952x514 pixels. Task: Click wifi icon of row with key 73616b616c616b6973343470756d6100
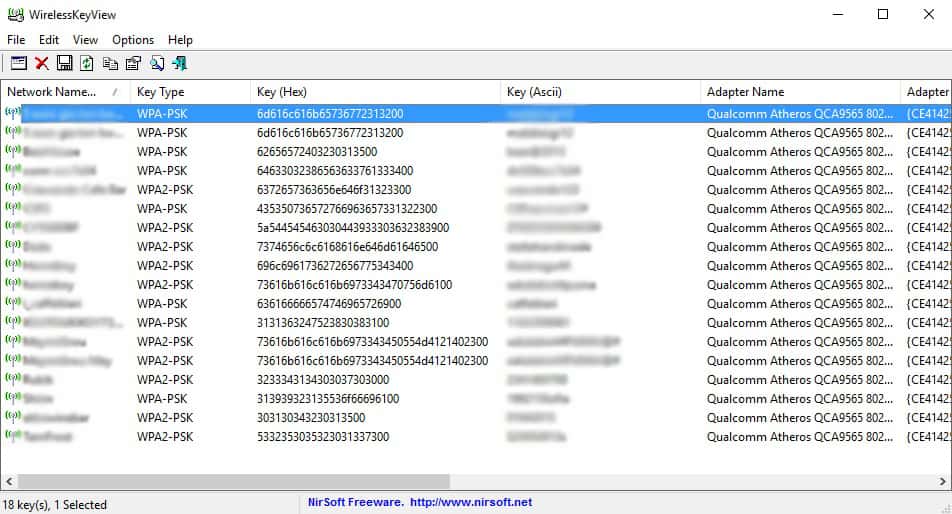coord(13,283)
